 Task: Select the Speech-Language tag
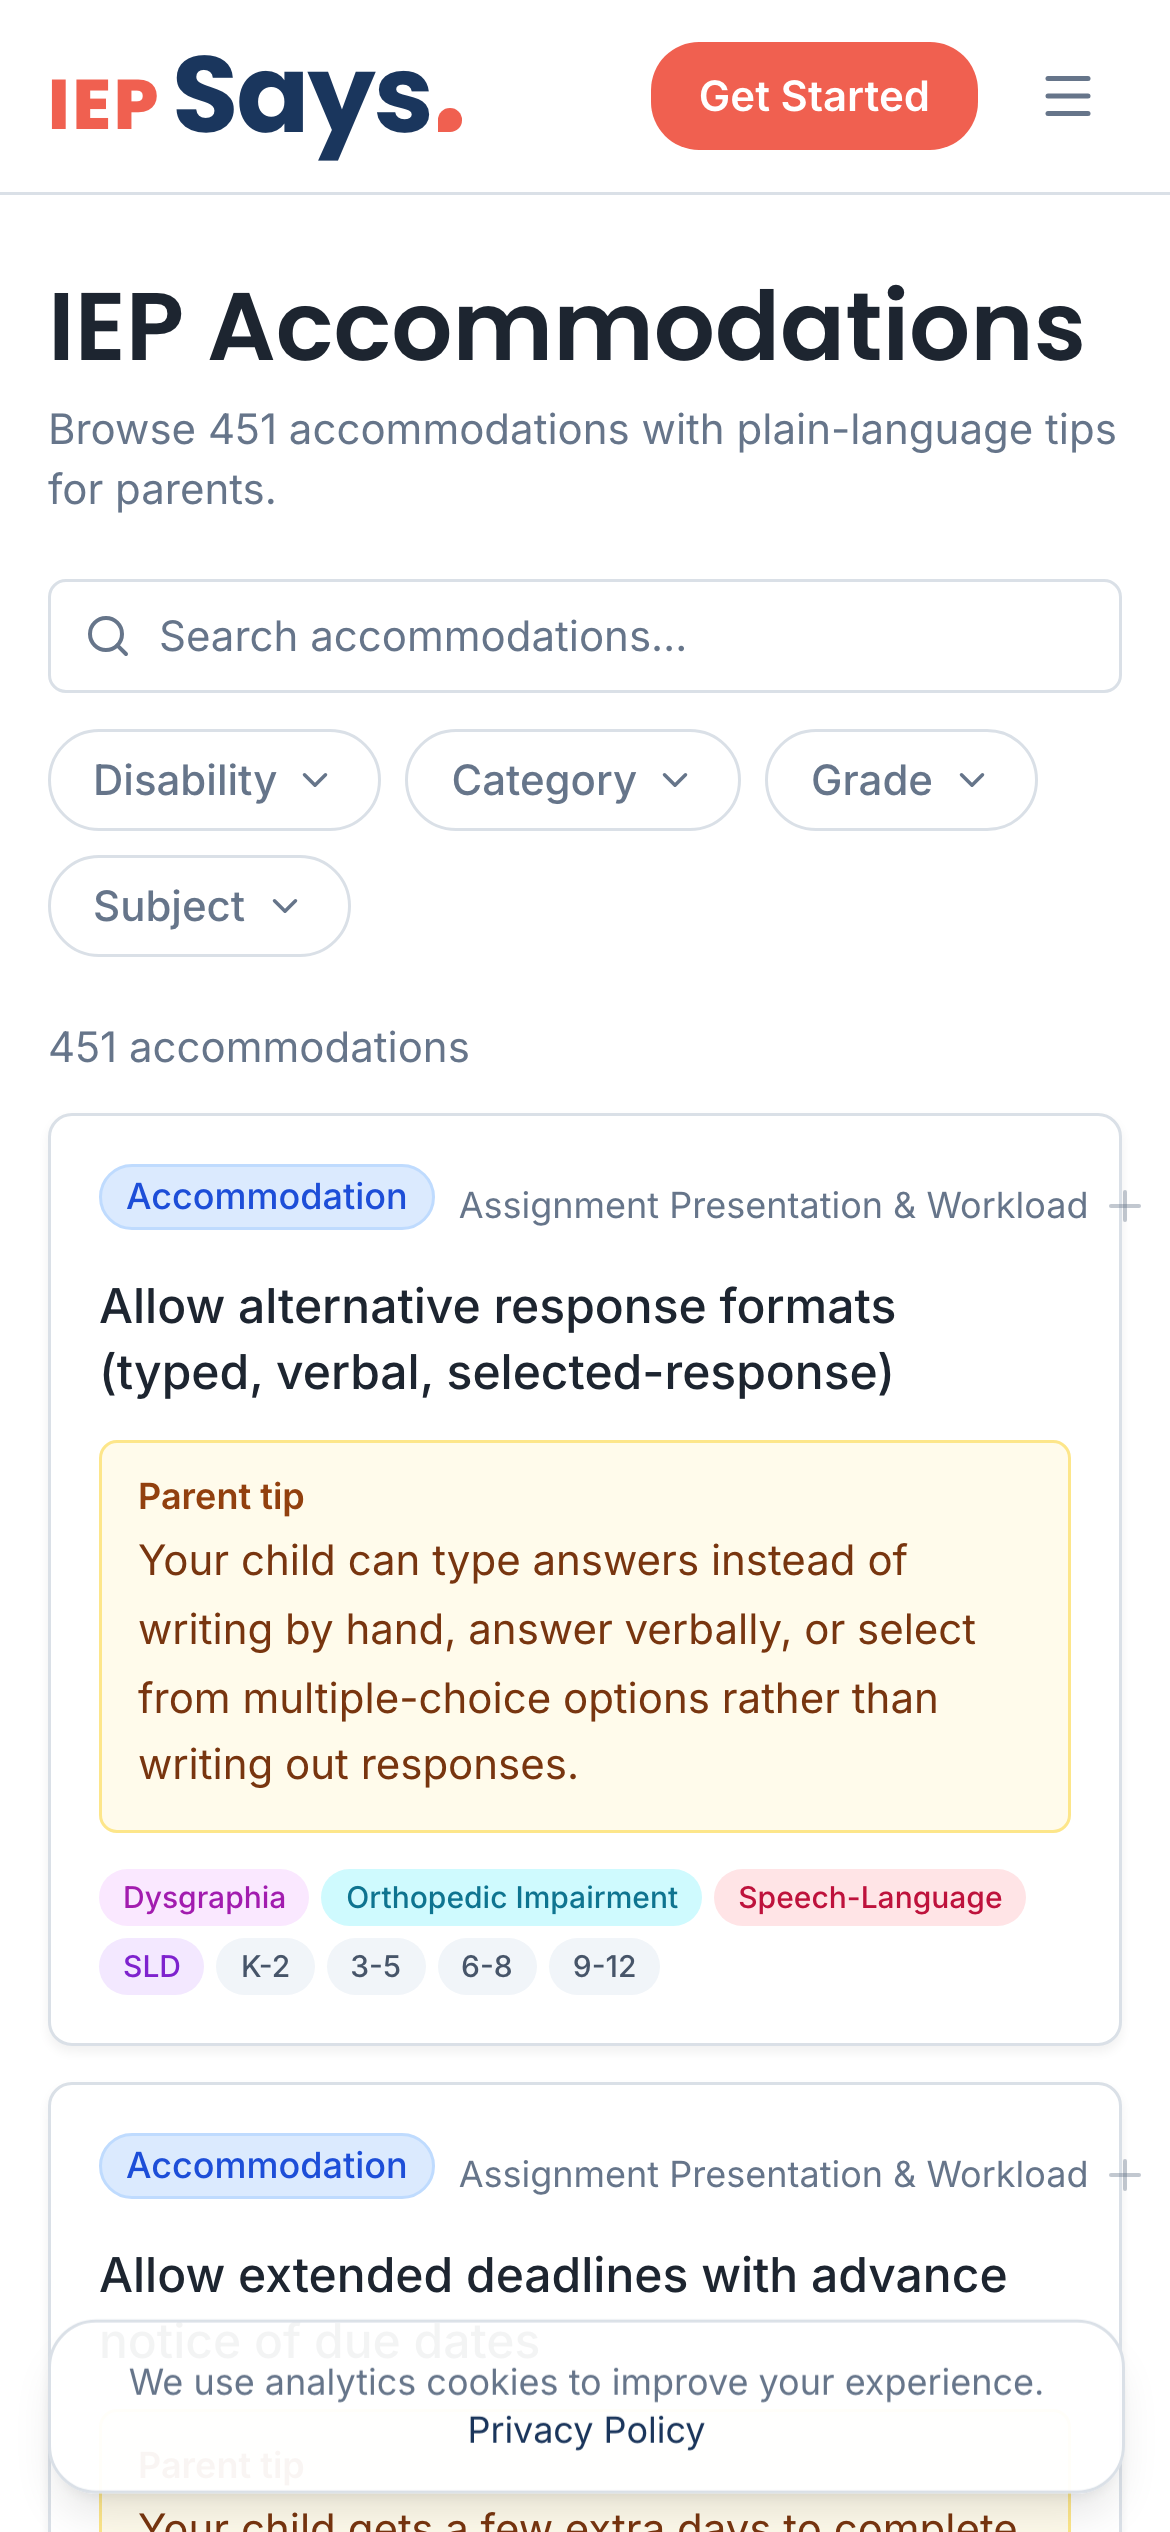(869, 1897)
